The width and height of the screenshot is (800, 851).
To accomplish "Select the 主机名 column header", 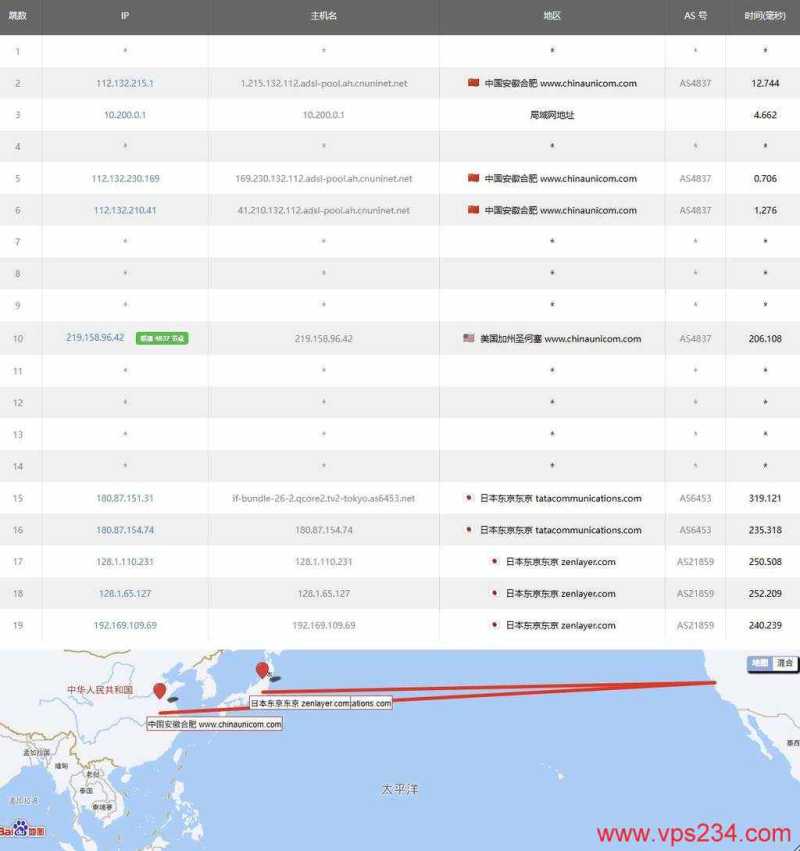I will pos(321,17).
